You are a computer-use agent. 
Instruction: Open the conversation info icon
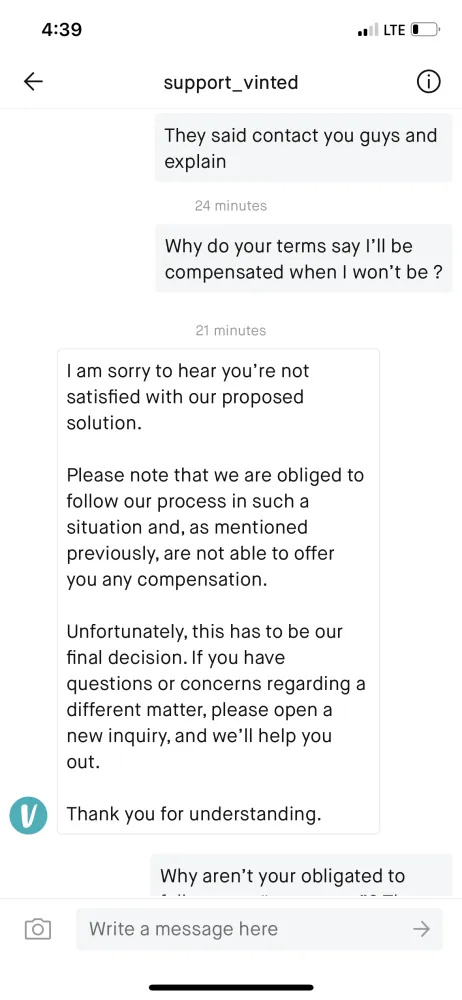point(428,82)
